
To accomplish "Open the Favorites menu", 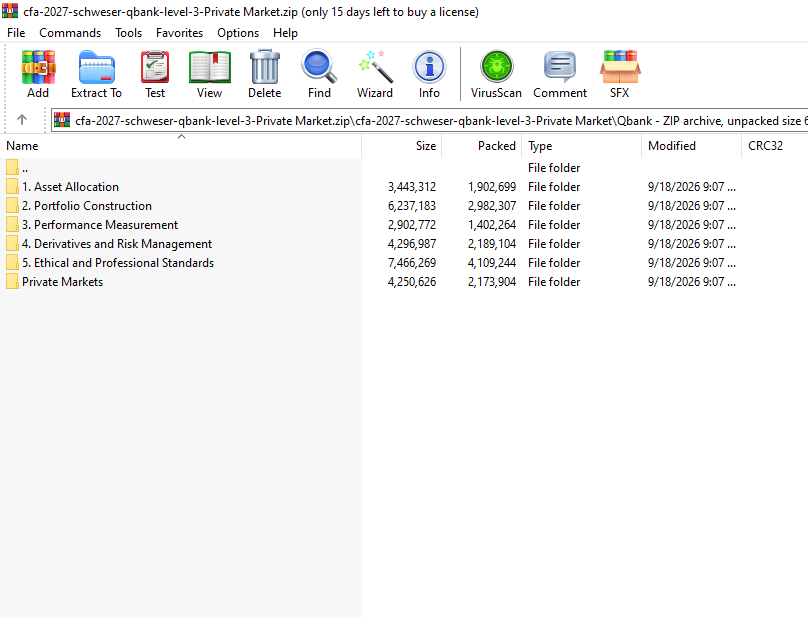I will click(179, 33).
